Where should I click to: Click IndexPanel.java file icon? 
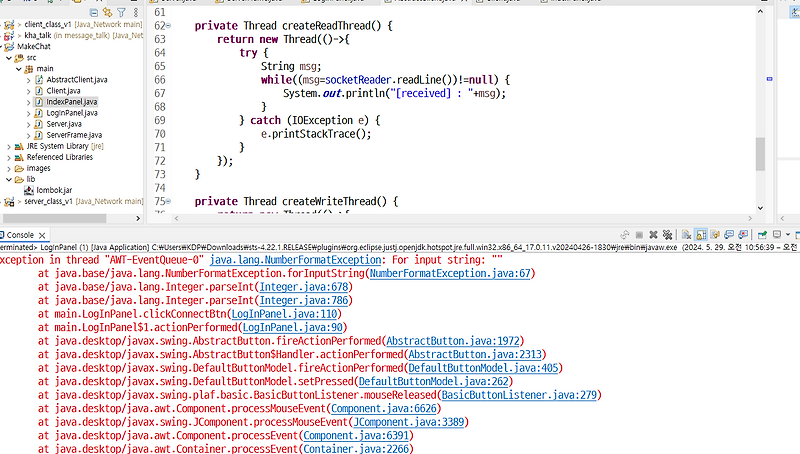coord(39,102)
